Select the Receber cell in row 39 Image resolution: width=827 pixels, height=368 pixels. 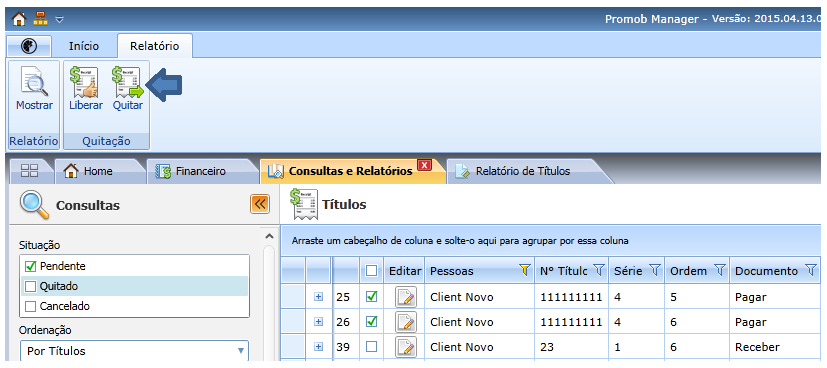point(775,347)
